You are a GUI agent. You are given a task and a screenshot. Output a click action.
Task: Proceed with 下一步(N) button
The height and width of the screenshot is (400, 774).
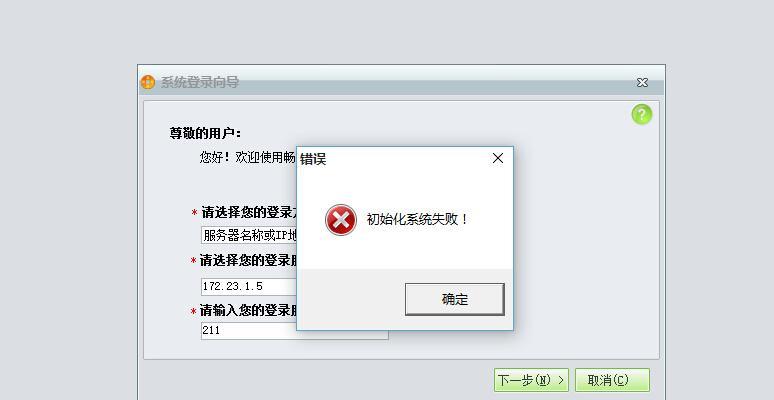[x=531, y=380]
